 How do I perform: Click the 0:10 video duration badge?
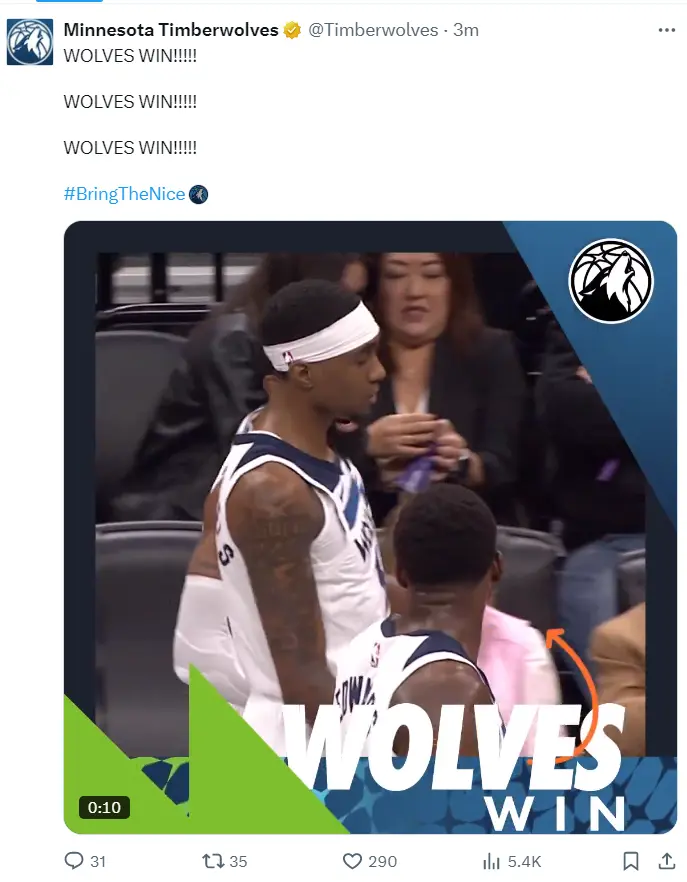[x=104, y=807]
